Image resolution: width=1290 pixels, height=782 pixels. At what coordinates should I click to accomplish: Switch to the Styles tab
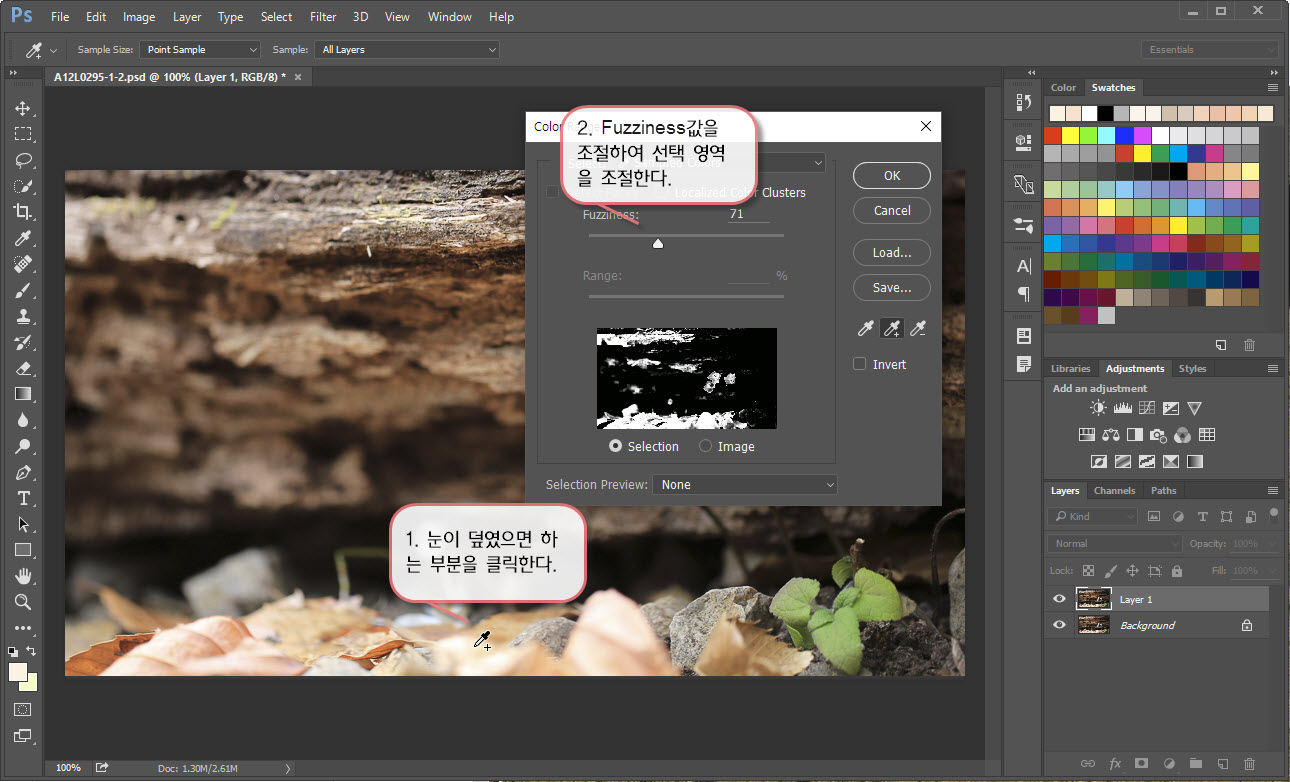pyautogui.click(x=1192, y=369)
